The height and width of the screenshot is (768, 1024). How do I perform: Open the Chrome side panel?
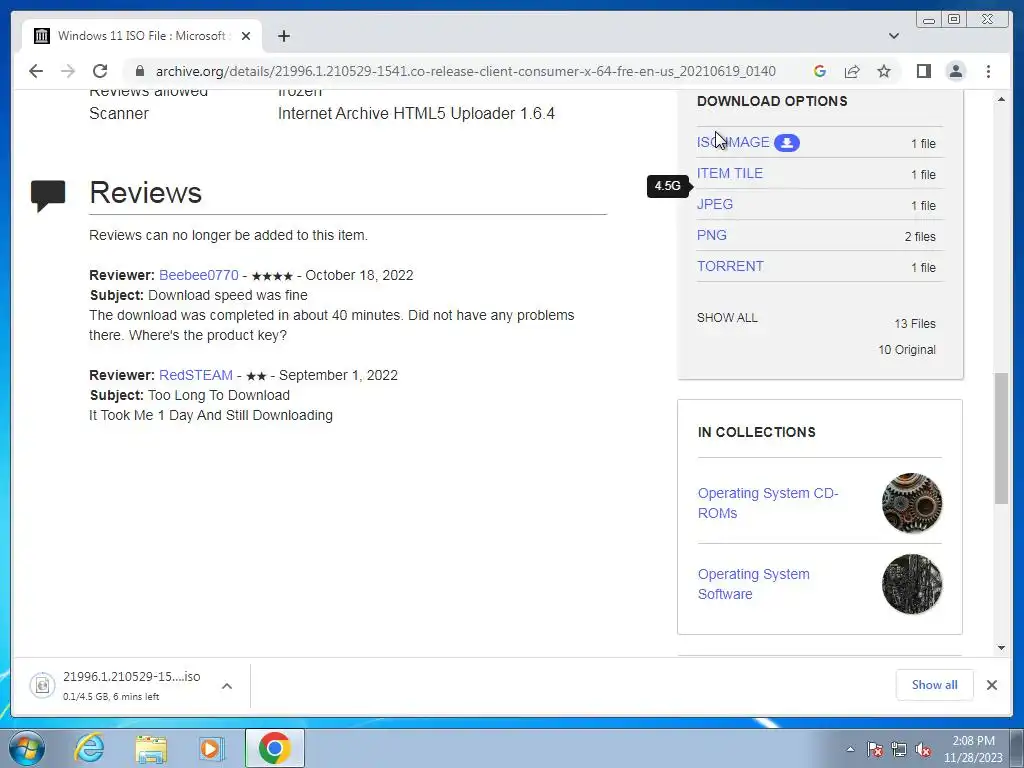coord(923,71)
